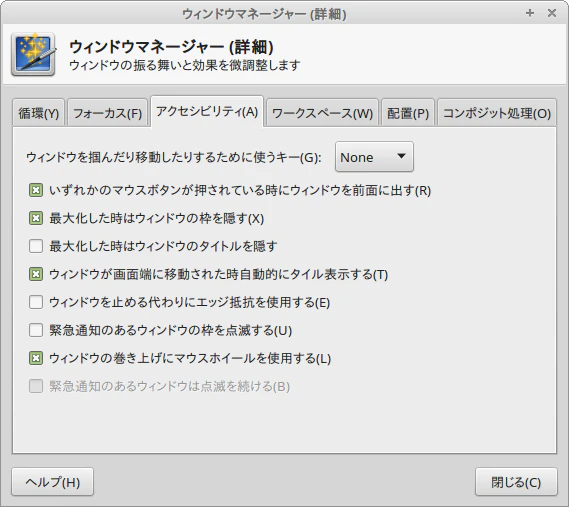
Task: Uncheck いずれかのマウスボタンが押されている時 checkbox
Action: 36,190
